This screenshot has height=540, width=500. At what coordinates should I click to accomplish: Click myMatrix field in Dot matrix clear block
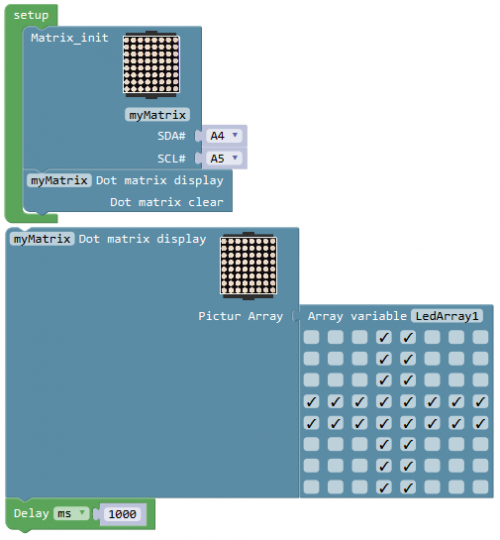pos(59,180)
